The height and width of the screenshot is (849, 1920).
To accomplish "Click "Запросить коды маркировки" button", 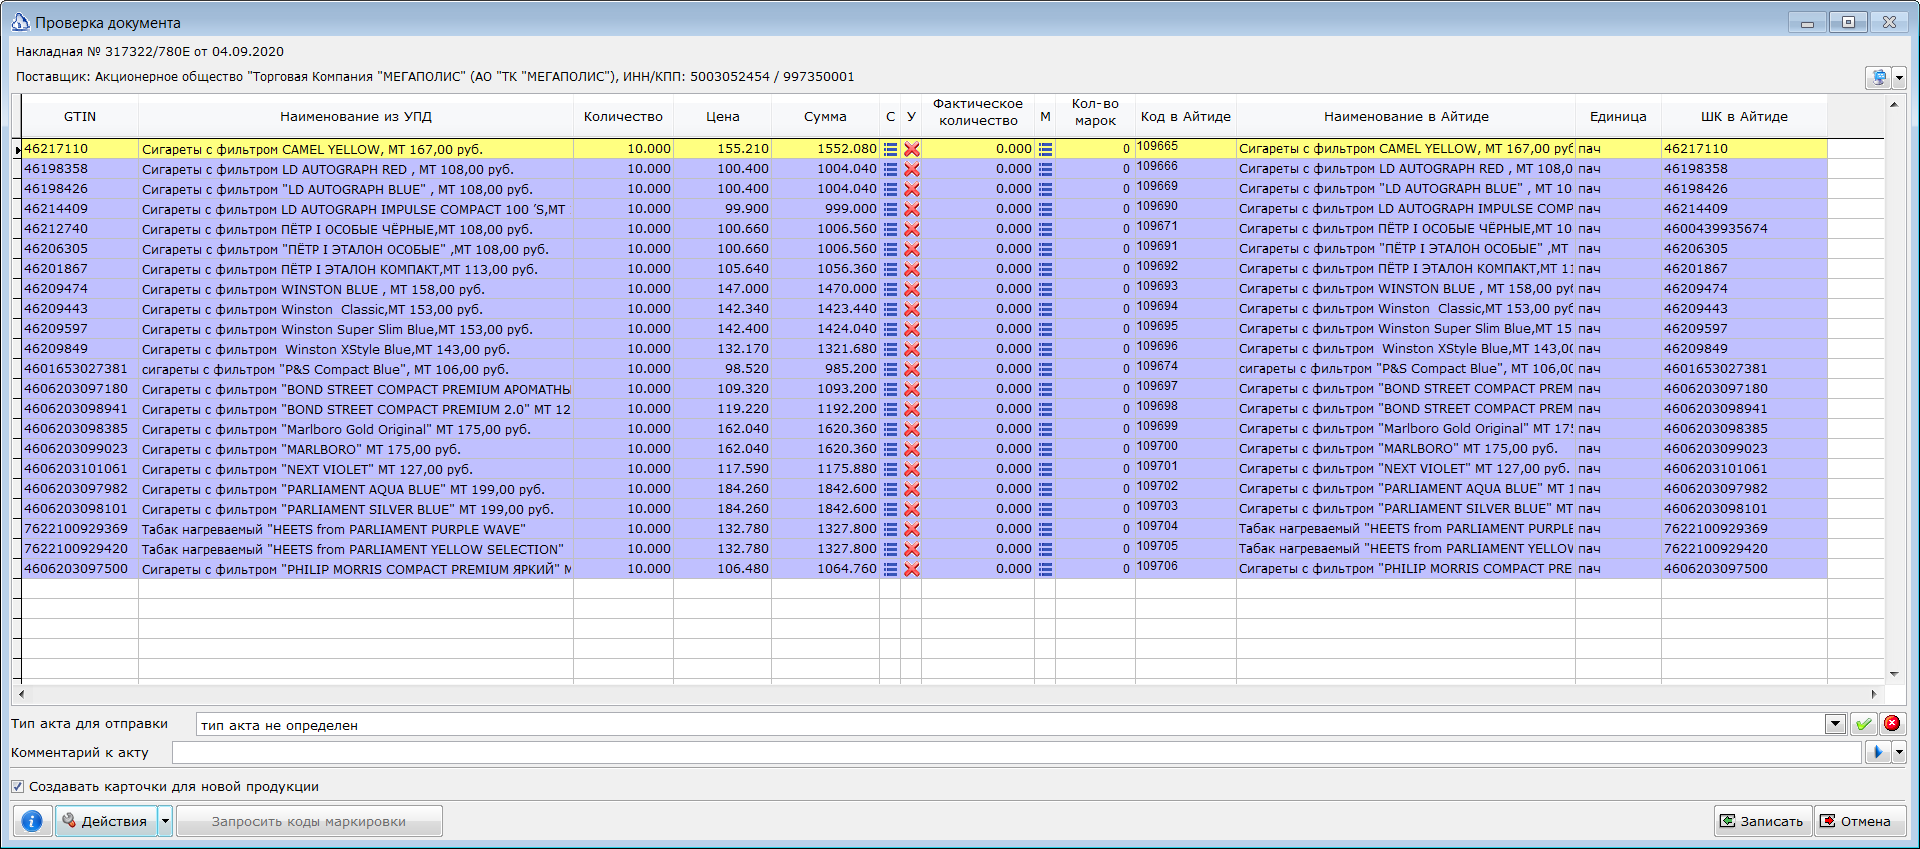I will click(308, 821).
